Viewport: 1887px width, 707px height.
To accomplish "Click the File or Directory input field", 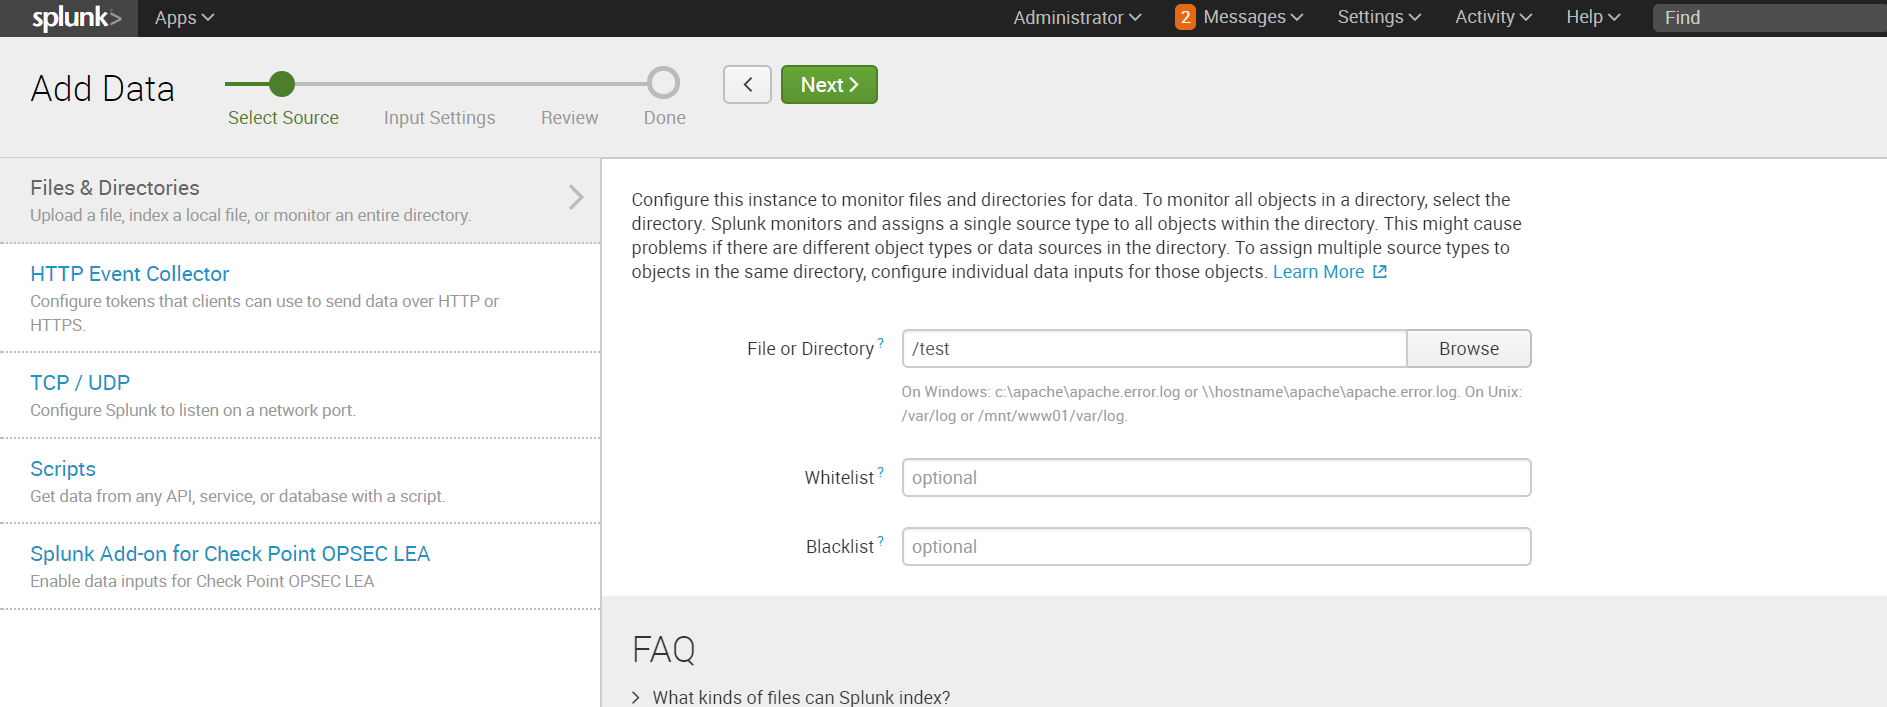I will (1154, 349).
